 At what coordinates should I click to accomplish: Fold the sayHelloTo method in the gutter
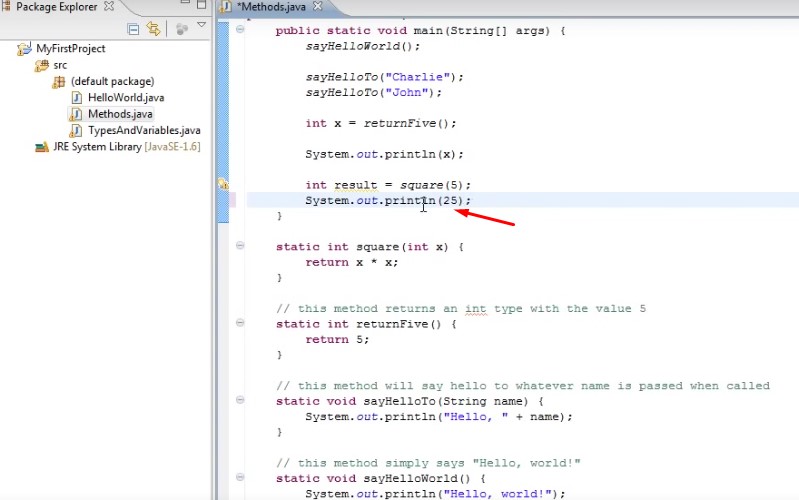(240, 401)
